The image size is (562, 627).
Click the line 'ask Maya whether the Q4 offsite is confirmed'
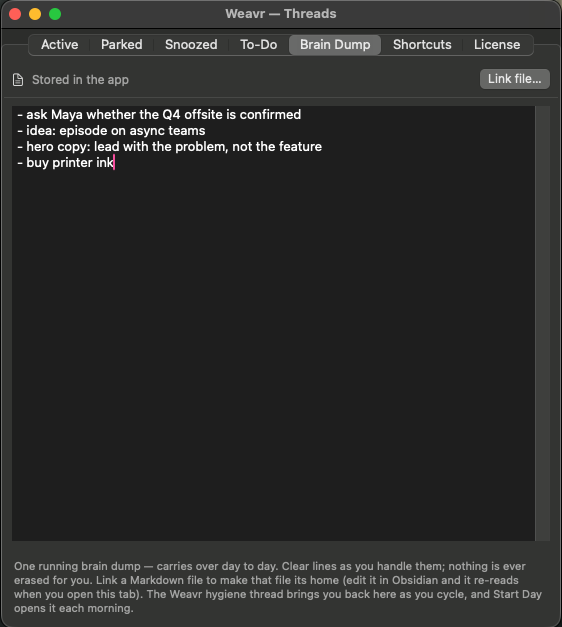click(159, 115)
